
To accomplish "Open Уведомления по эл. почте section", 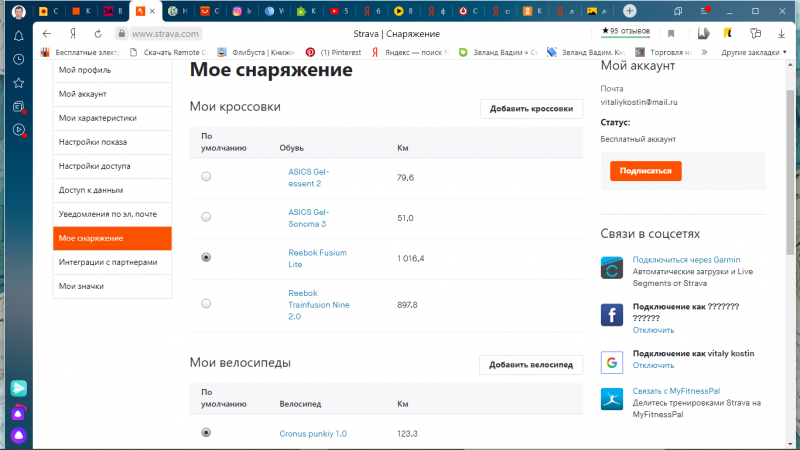I will click(112, 214).
